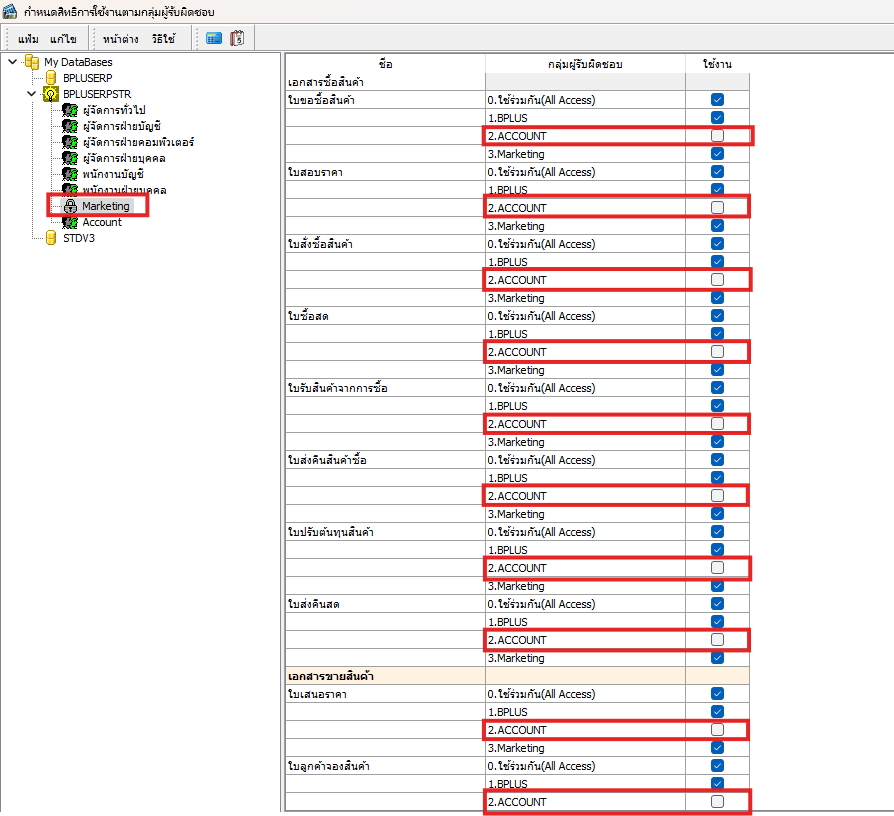Open the แฟ้ม menu
This screenshot has height=816, width=894.
(x=28, y=39)
